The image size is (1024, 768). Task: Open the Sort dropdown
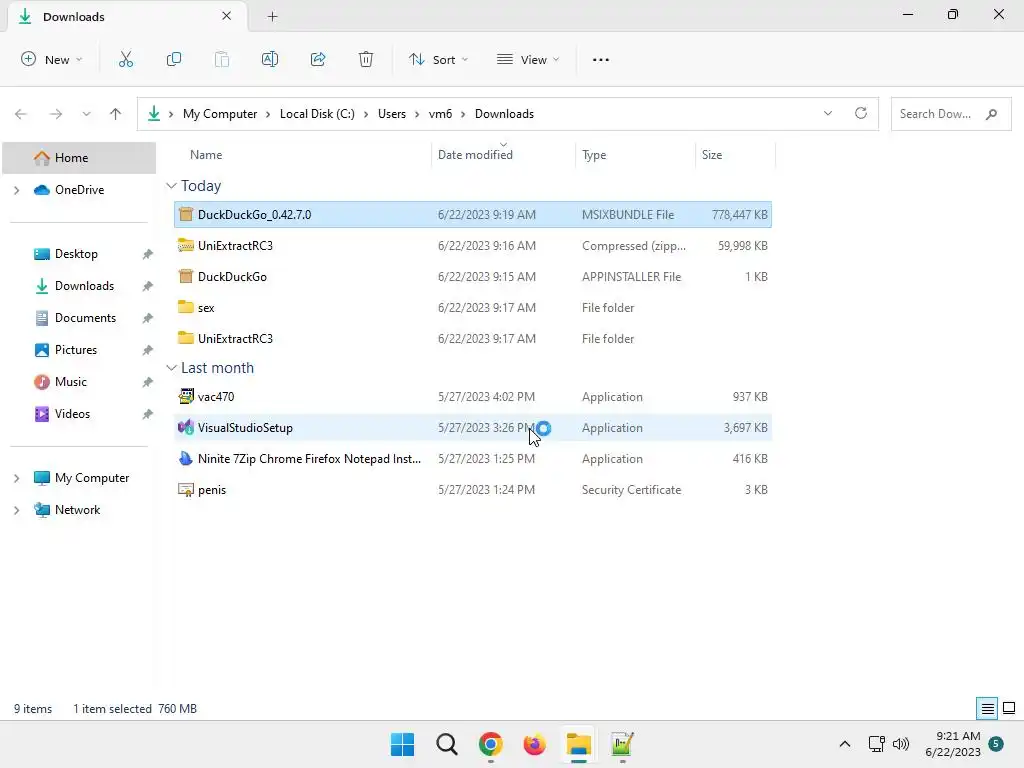[x=438, y=59]
